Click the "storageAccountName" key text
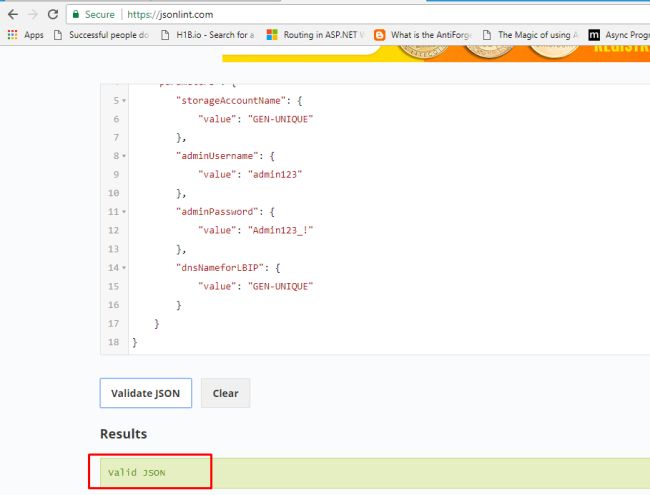 coord(231,101)
